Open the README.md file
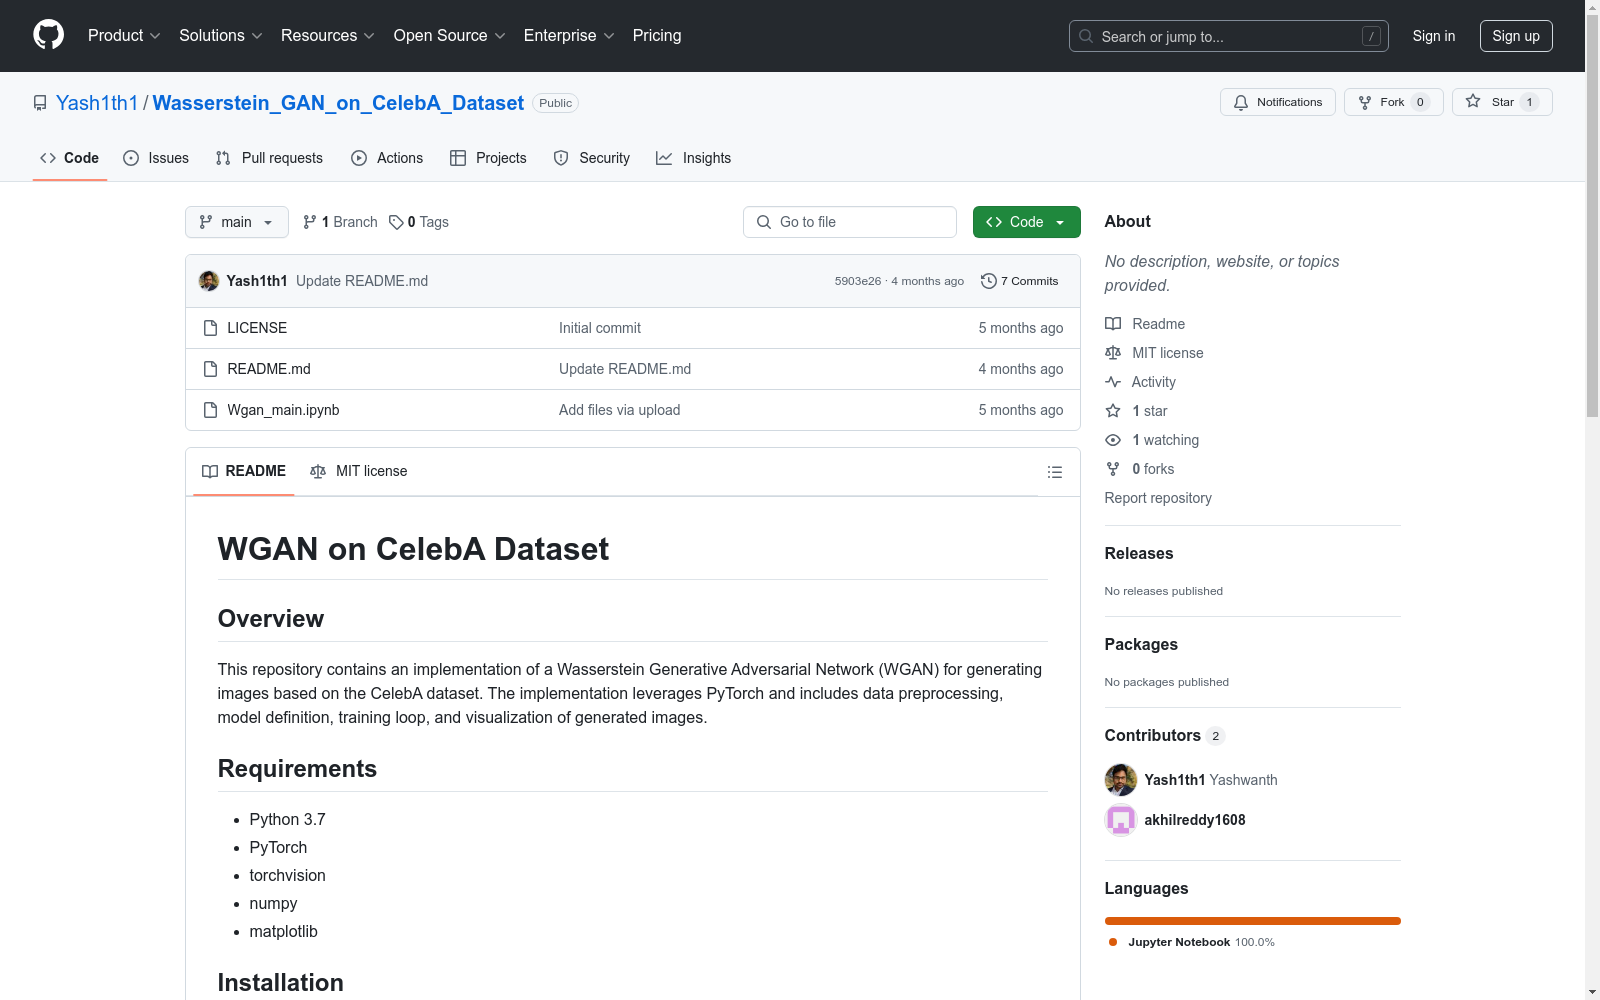The height and width of the screenshot is (1000, 1600). click(x=269, y=369)
